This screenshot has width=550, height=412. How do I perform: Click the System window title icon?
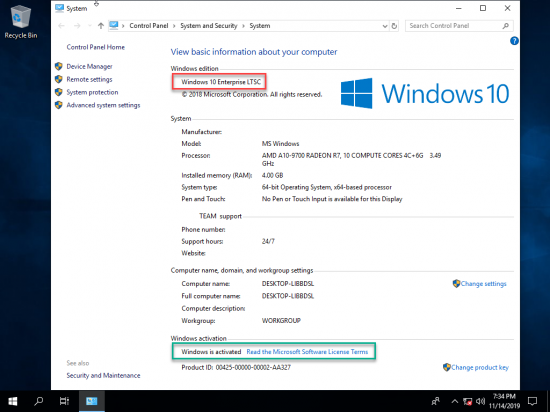59,8
